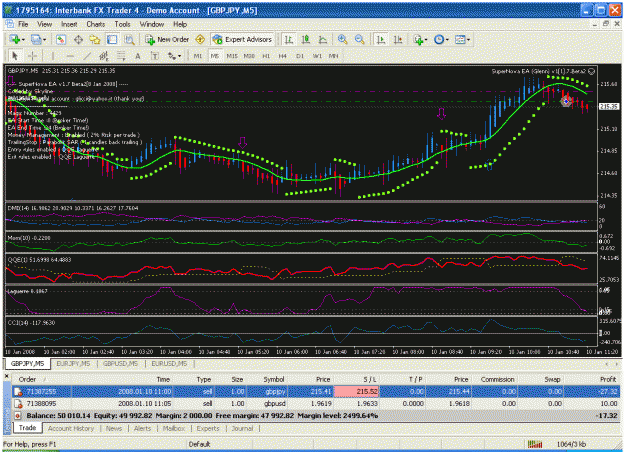Select the crosshair tool

pos(33,56)
